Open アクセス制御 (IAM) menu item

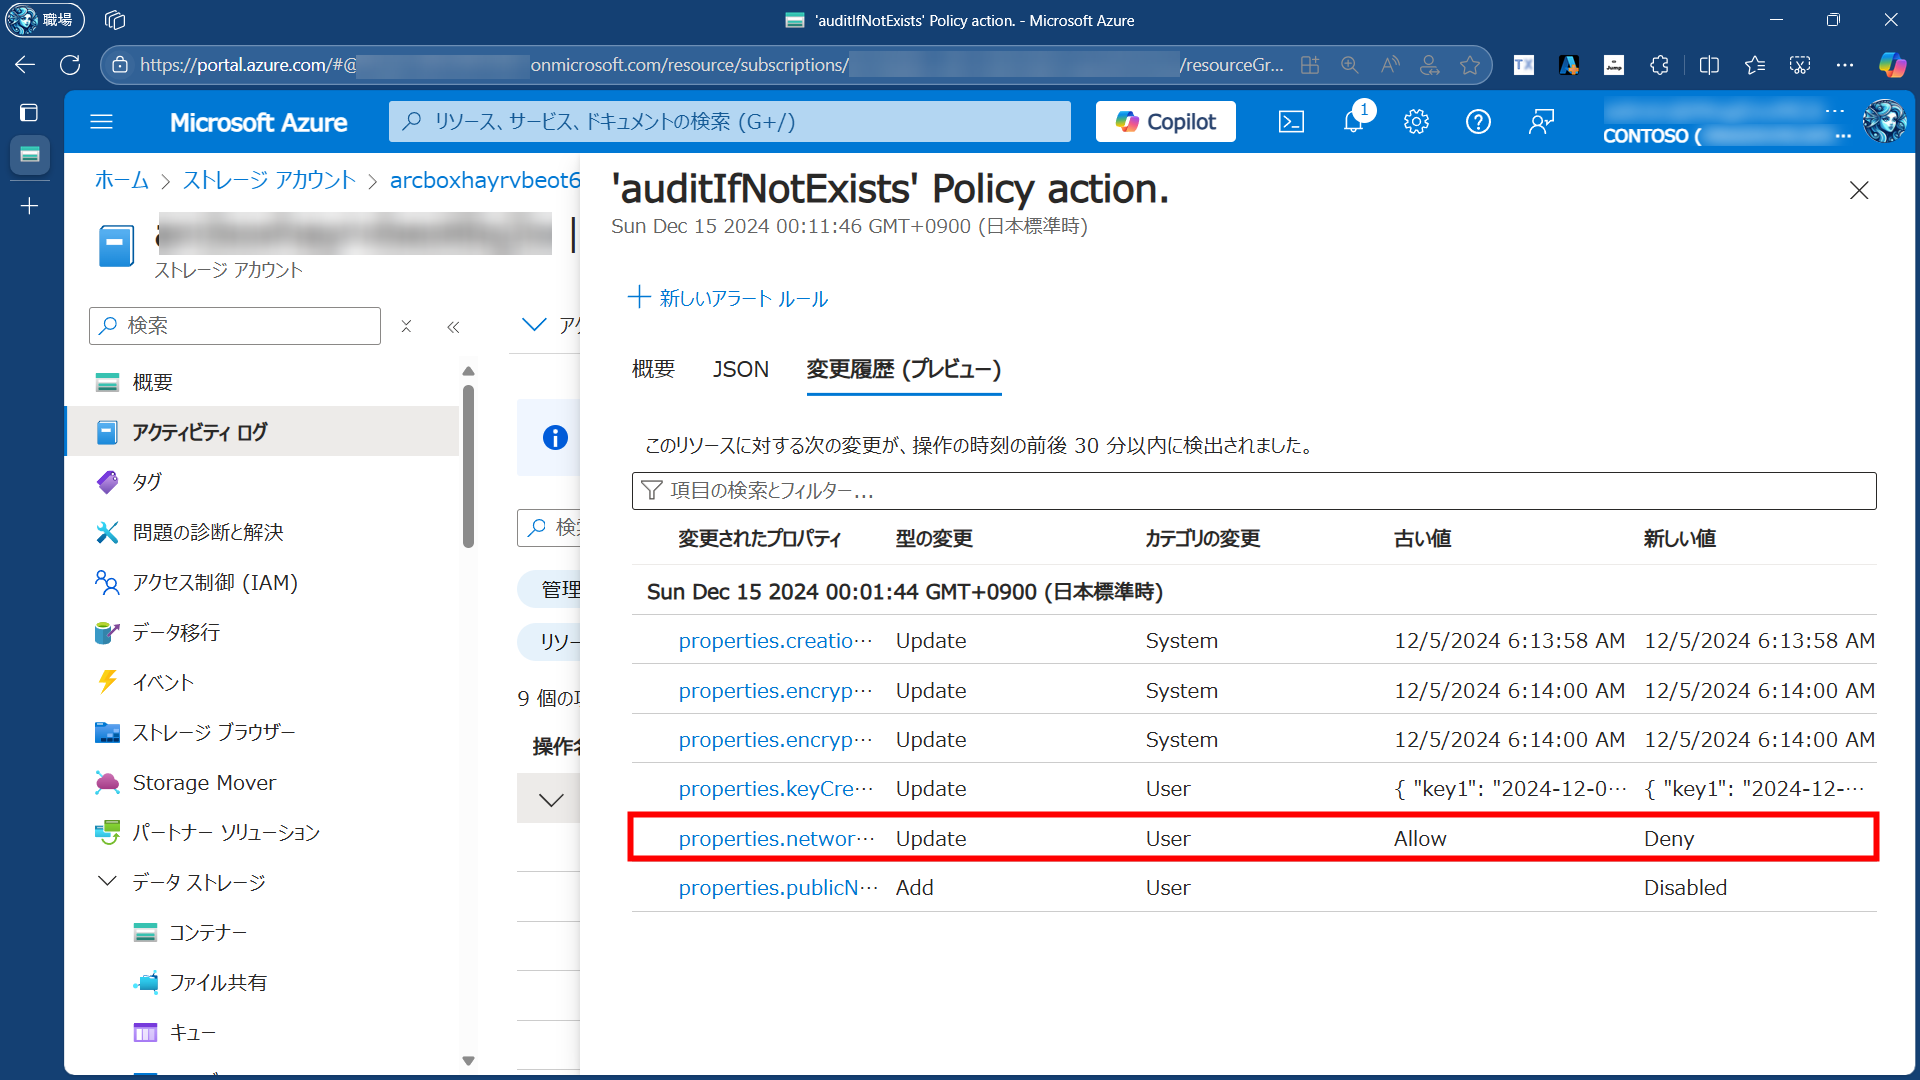[x=215, y=582]
